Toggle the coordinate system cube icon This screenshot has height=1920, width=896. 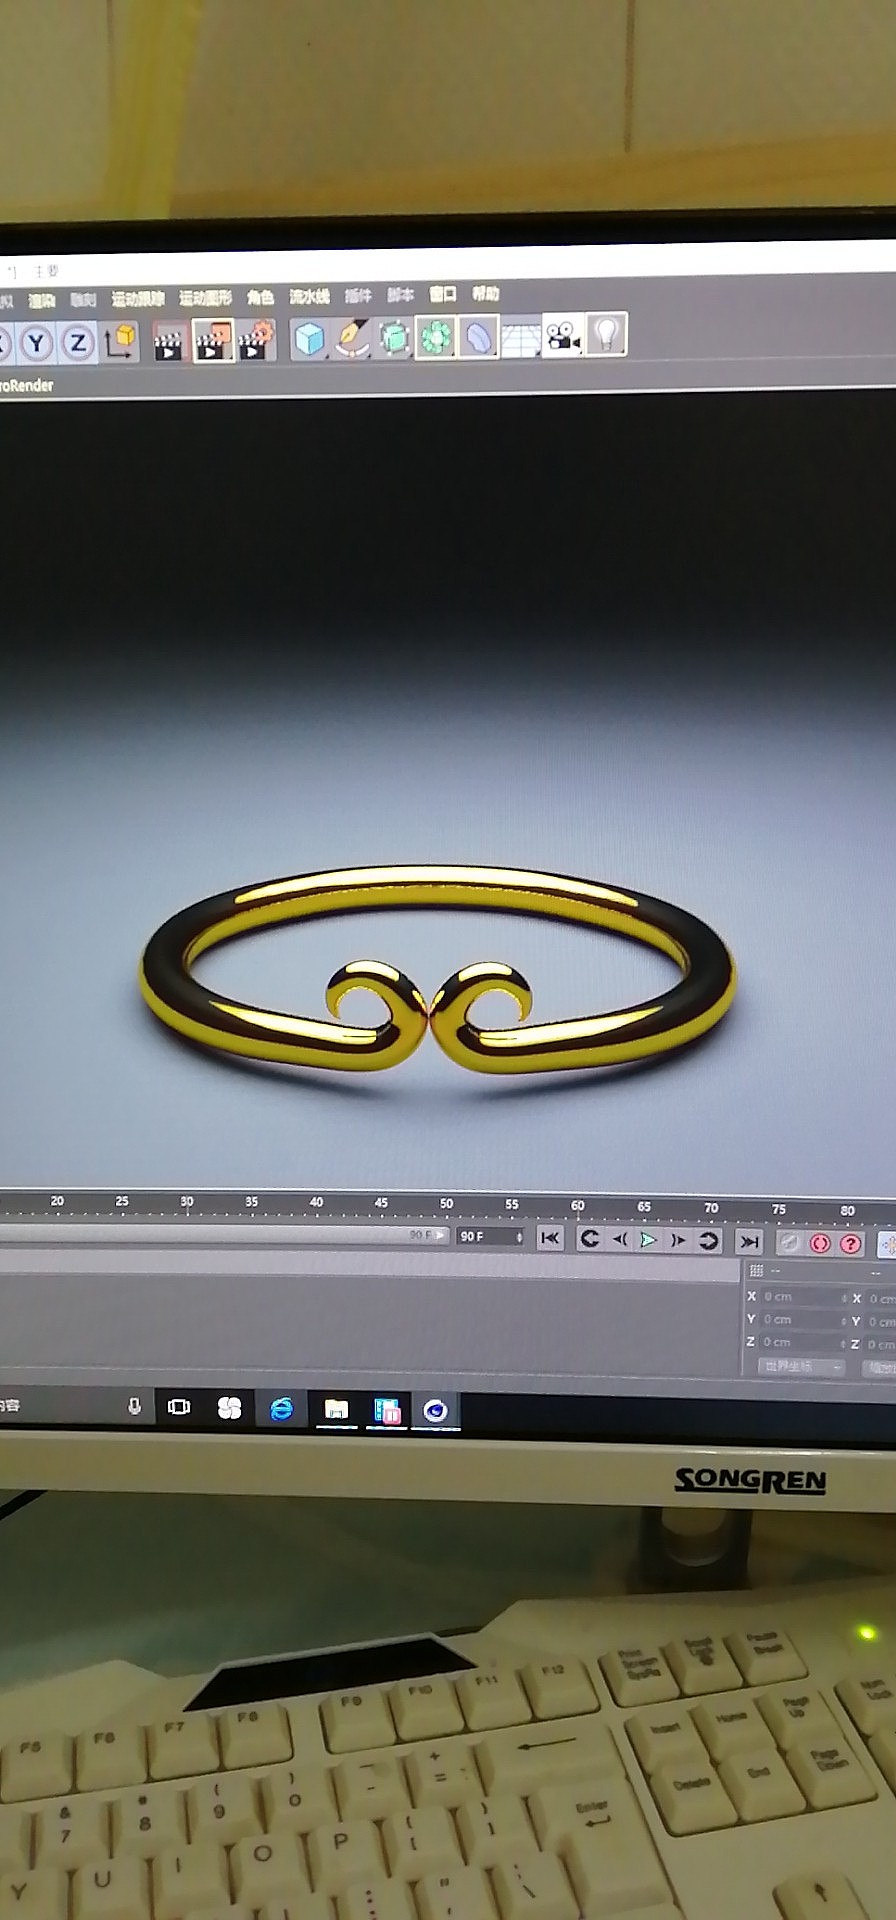(121, 341)
